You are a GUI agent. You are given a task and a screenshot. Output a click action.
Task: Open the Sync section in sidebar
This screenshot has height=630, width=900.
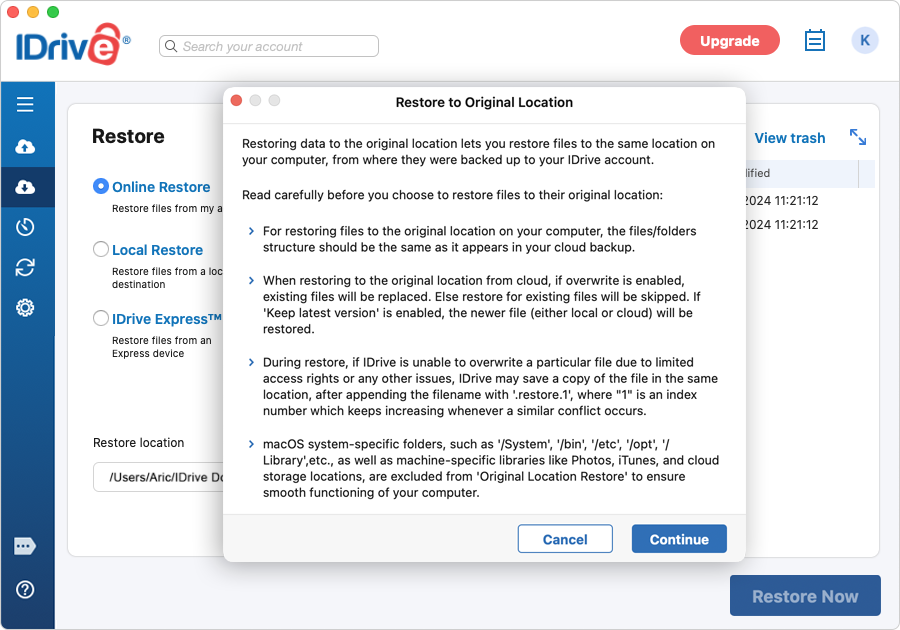pyautogui.click(x=25, y=267)
